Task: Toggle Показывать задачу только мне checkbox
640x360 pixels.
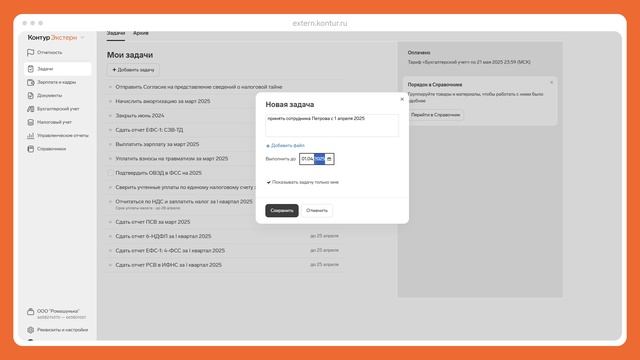Action: [268, 182]
